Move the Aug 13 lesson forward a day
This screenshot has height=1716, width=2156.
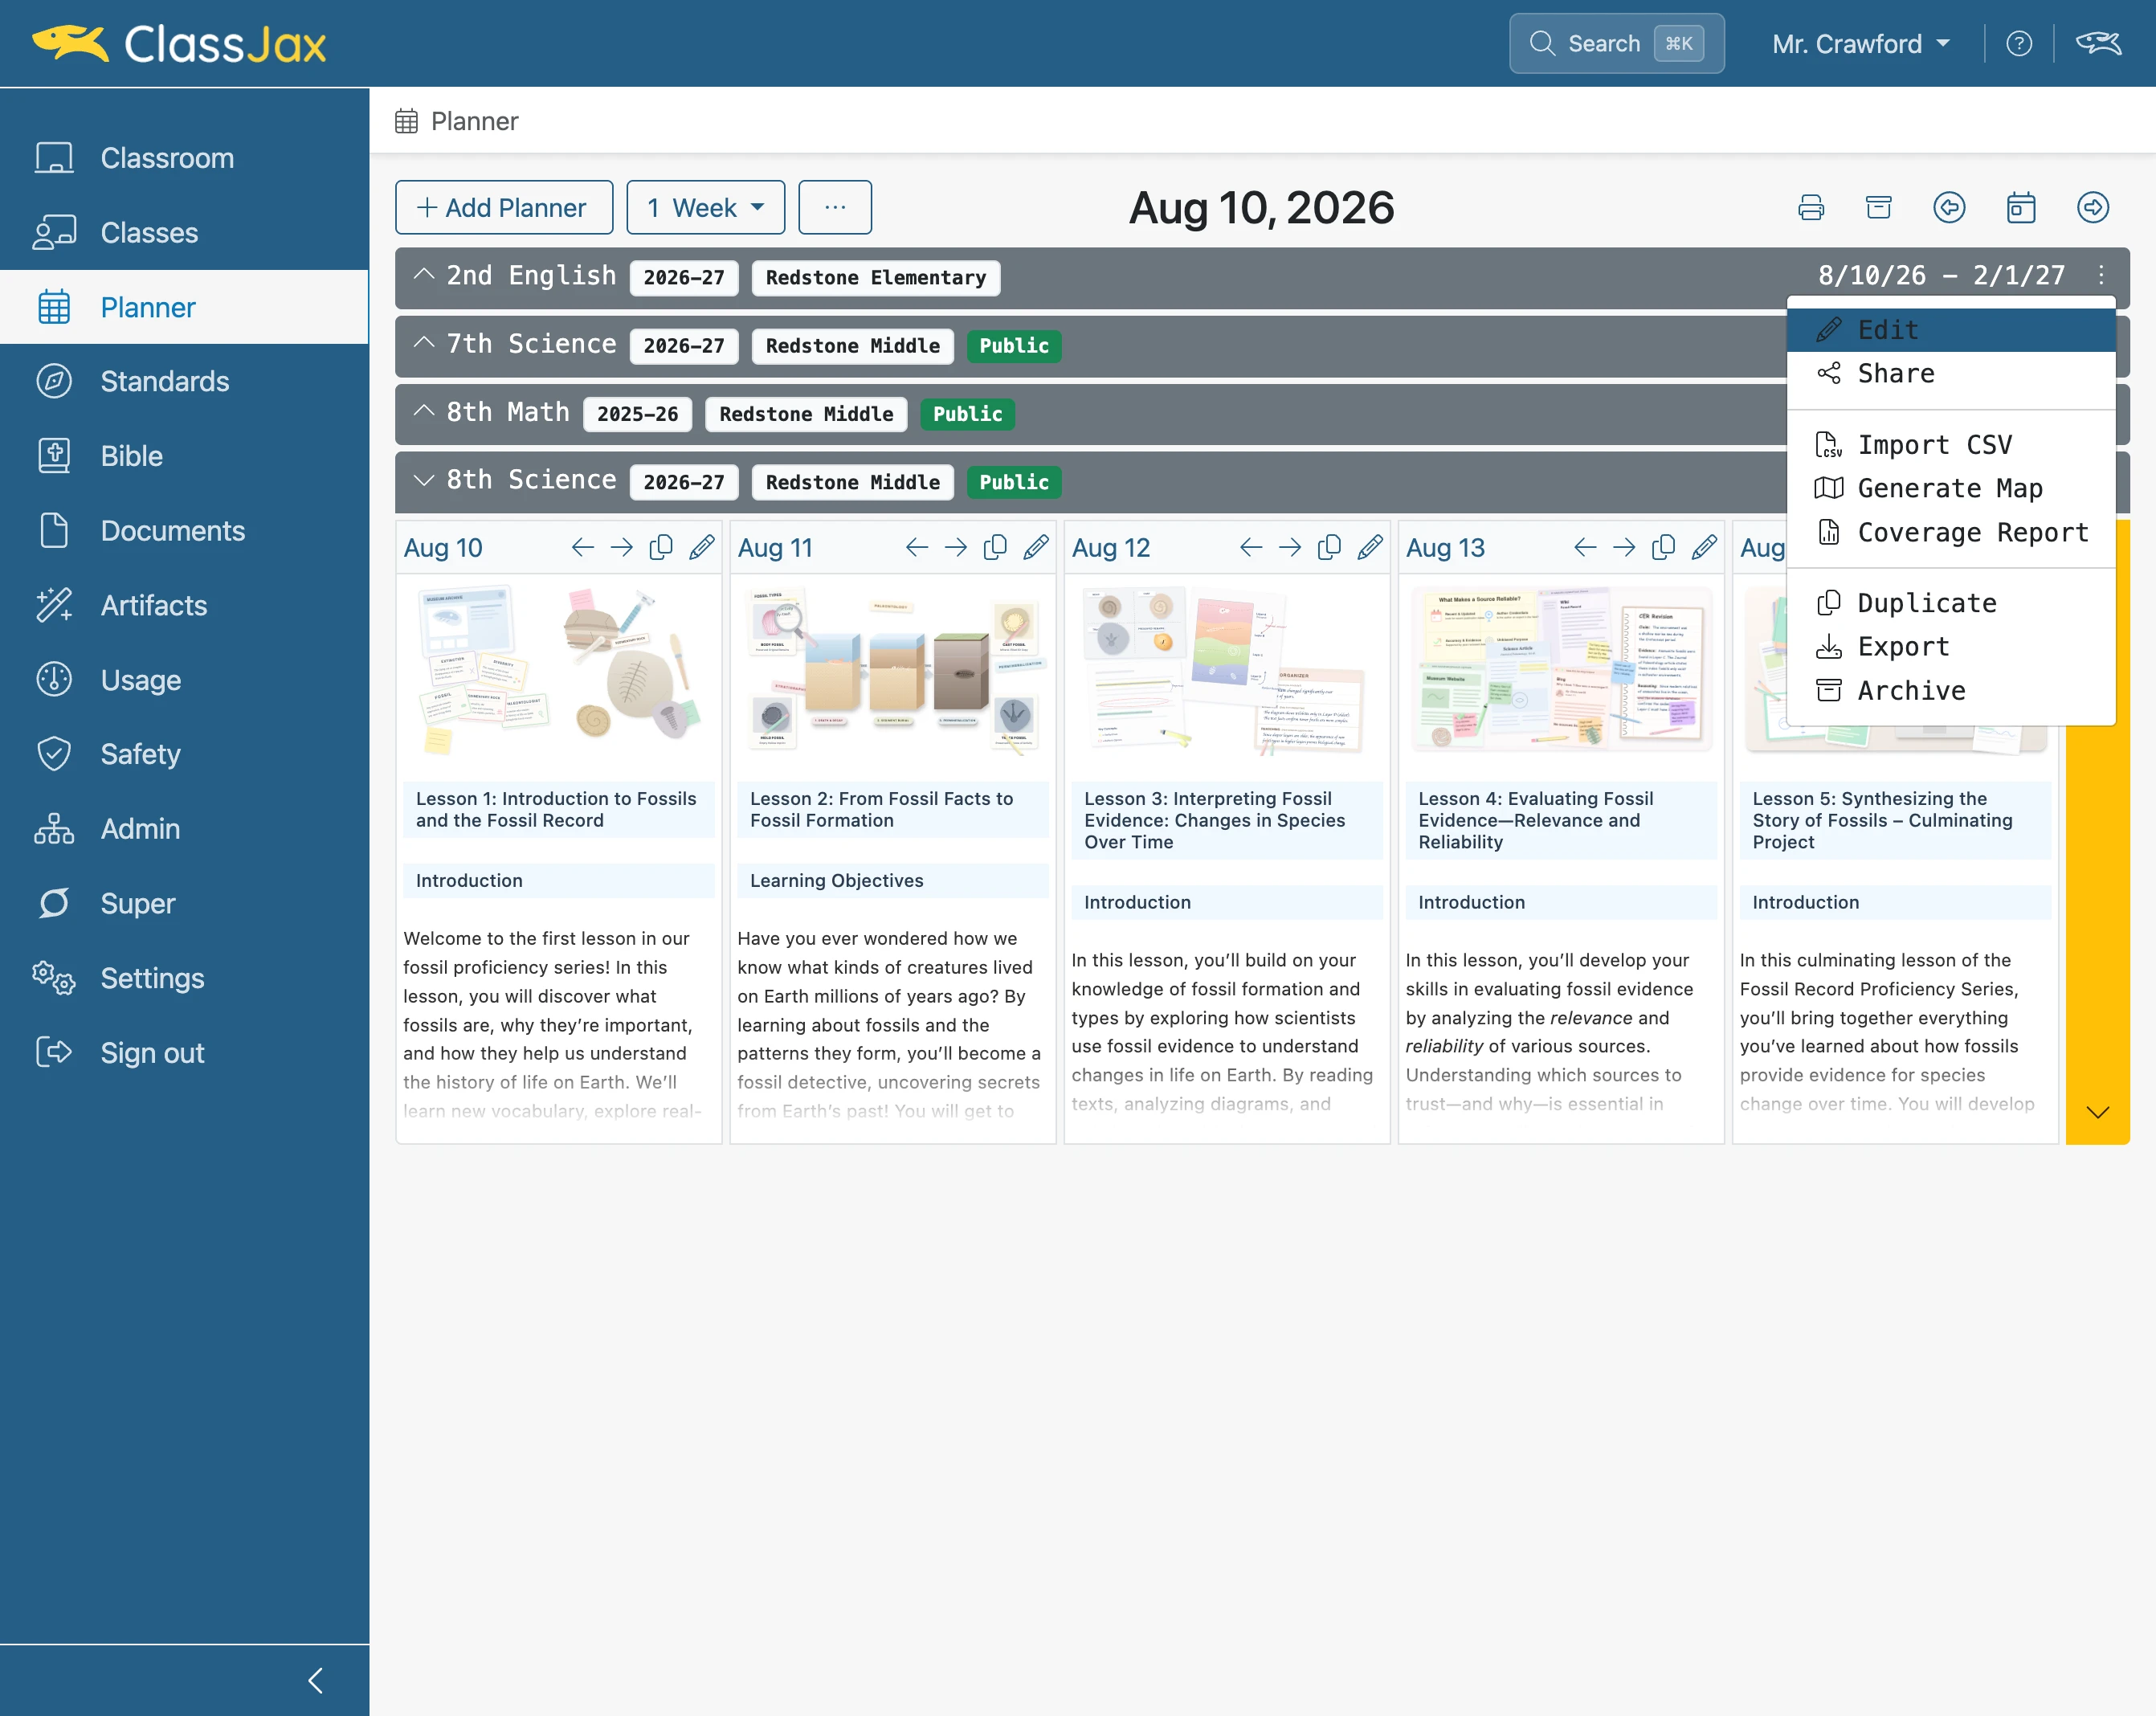1624,548
